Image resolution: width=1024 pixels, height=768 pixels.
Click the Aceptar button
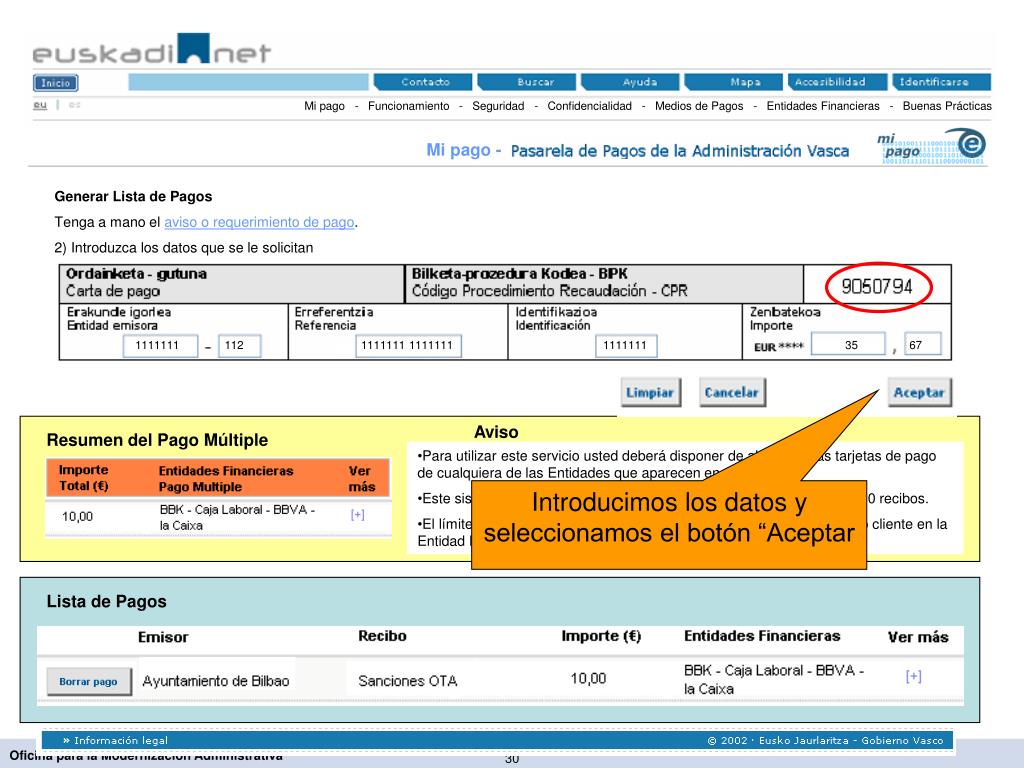coord(920,392)
